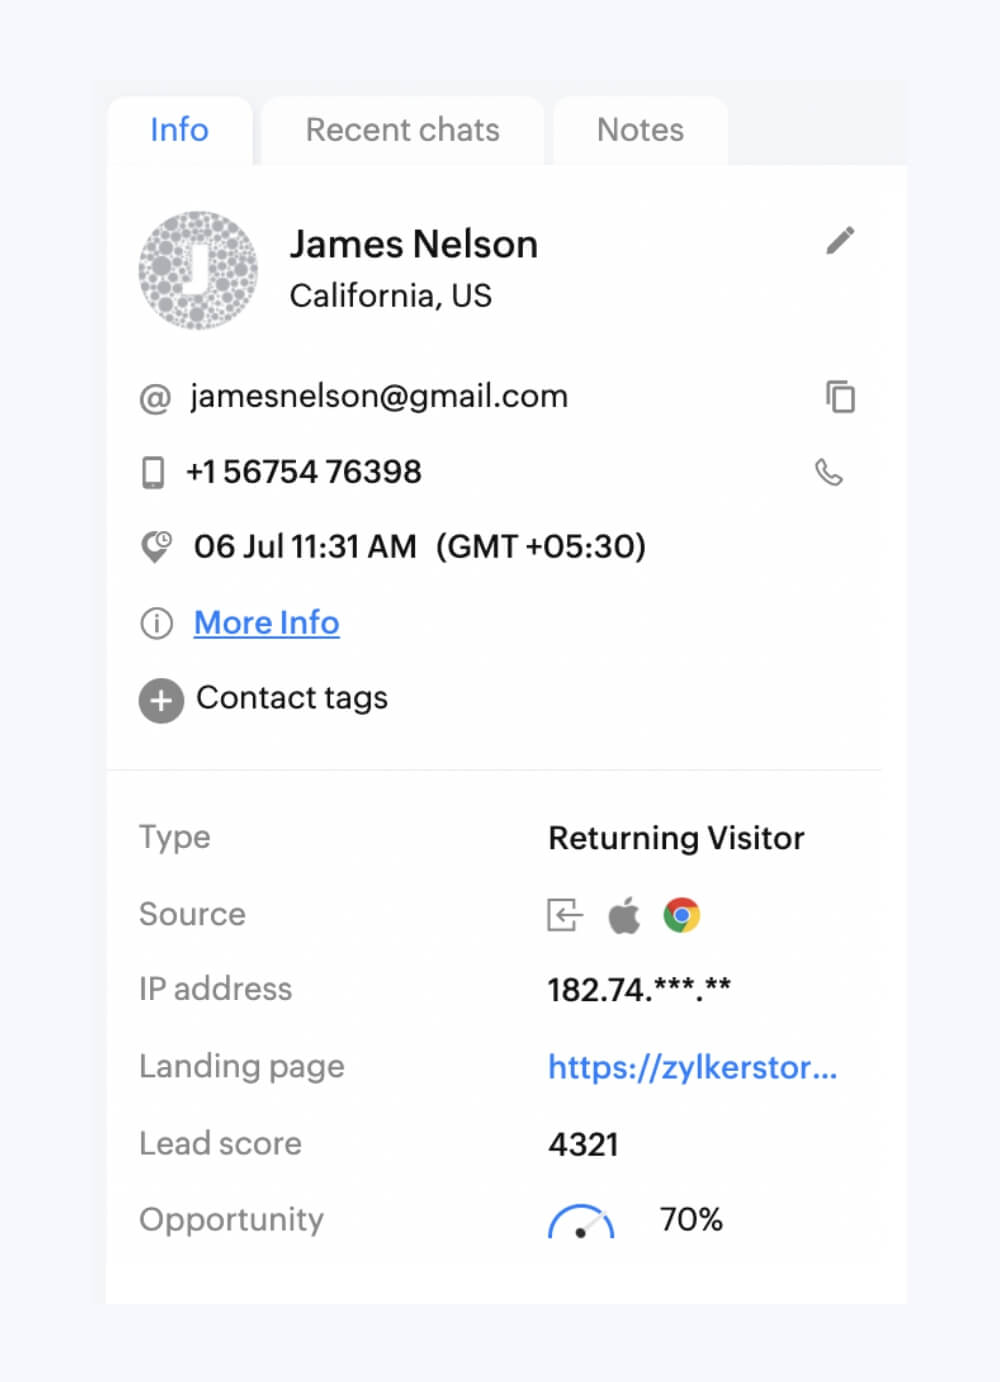Click the Chrome browser icon
Screen dimensions: 1000x1382
[x=682, y=915]
